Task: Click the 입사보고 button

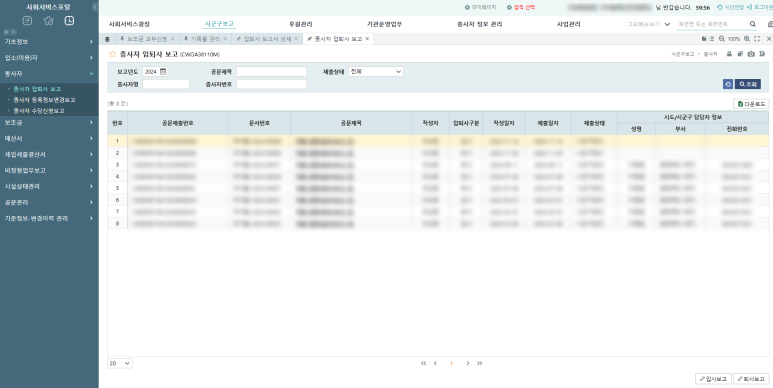Action: 713,379
